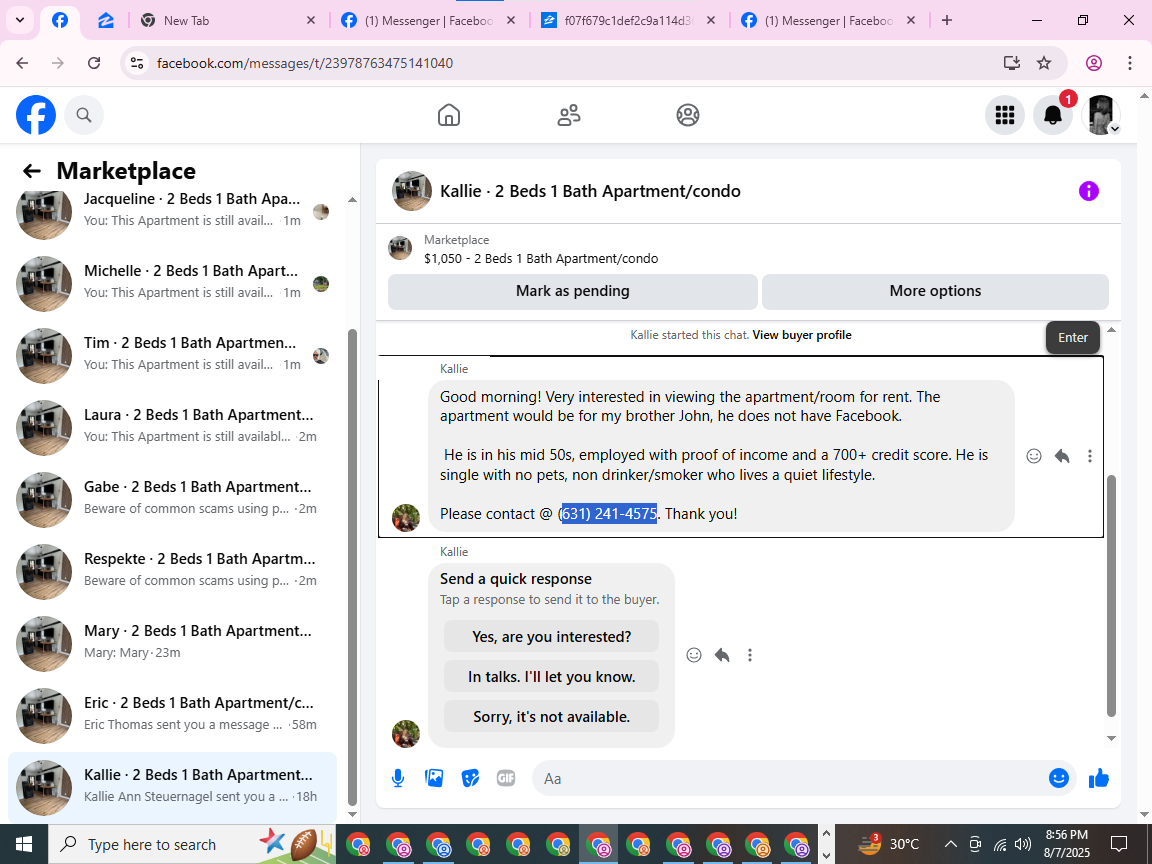Screen dimensions: 1152x864
Task: Open emoji picker in message field
Action: 1059,778
